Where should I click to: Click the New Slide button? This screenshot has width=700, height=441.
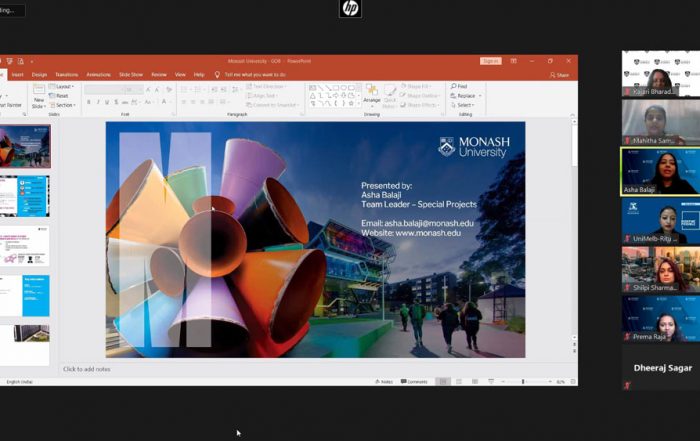pyautogui.click(x=39, y=96)
